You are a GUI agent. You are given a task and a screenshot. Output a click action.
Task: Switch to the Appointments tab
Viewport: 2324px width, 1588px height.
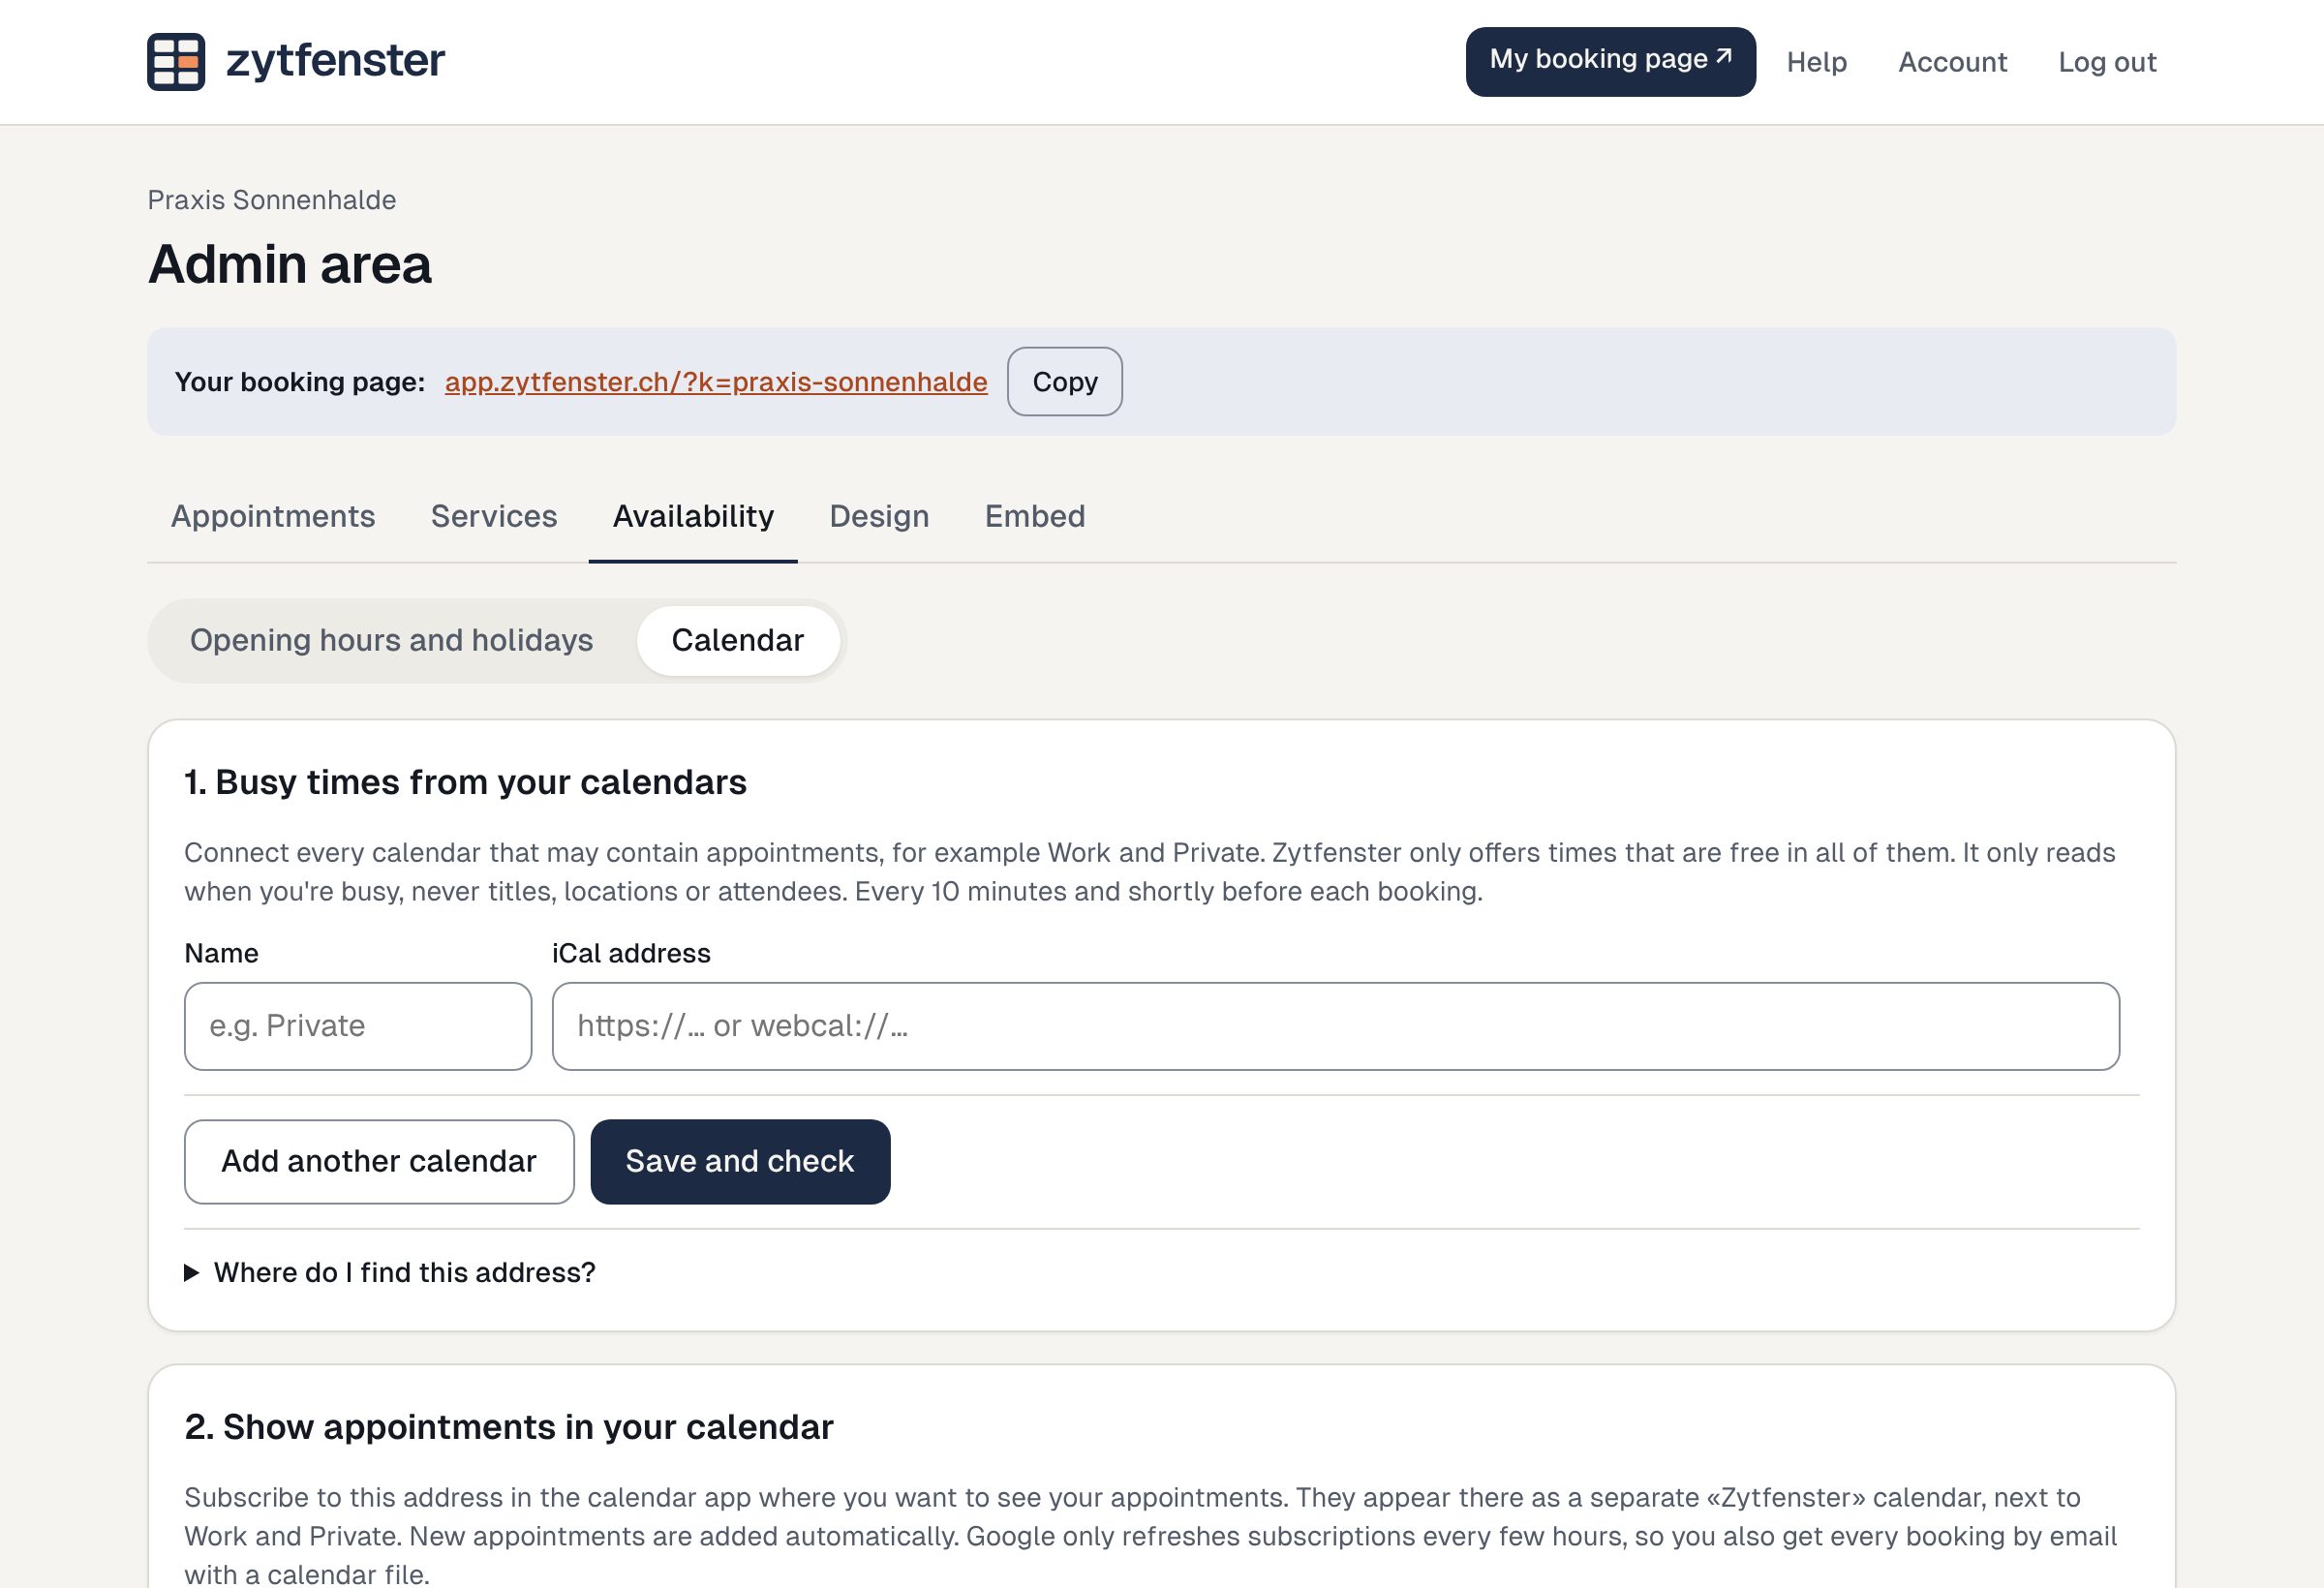click(273, 516)
